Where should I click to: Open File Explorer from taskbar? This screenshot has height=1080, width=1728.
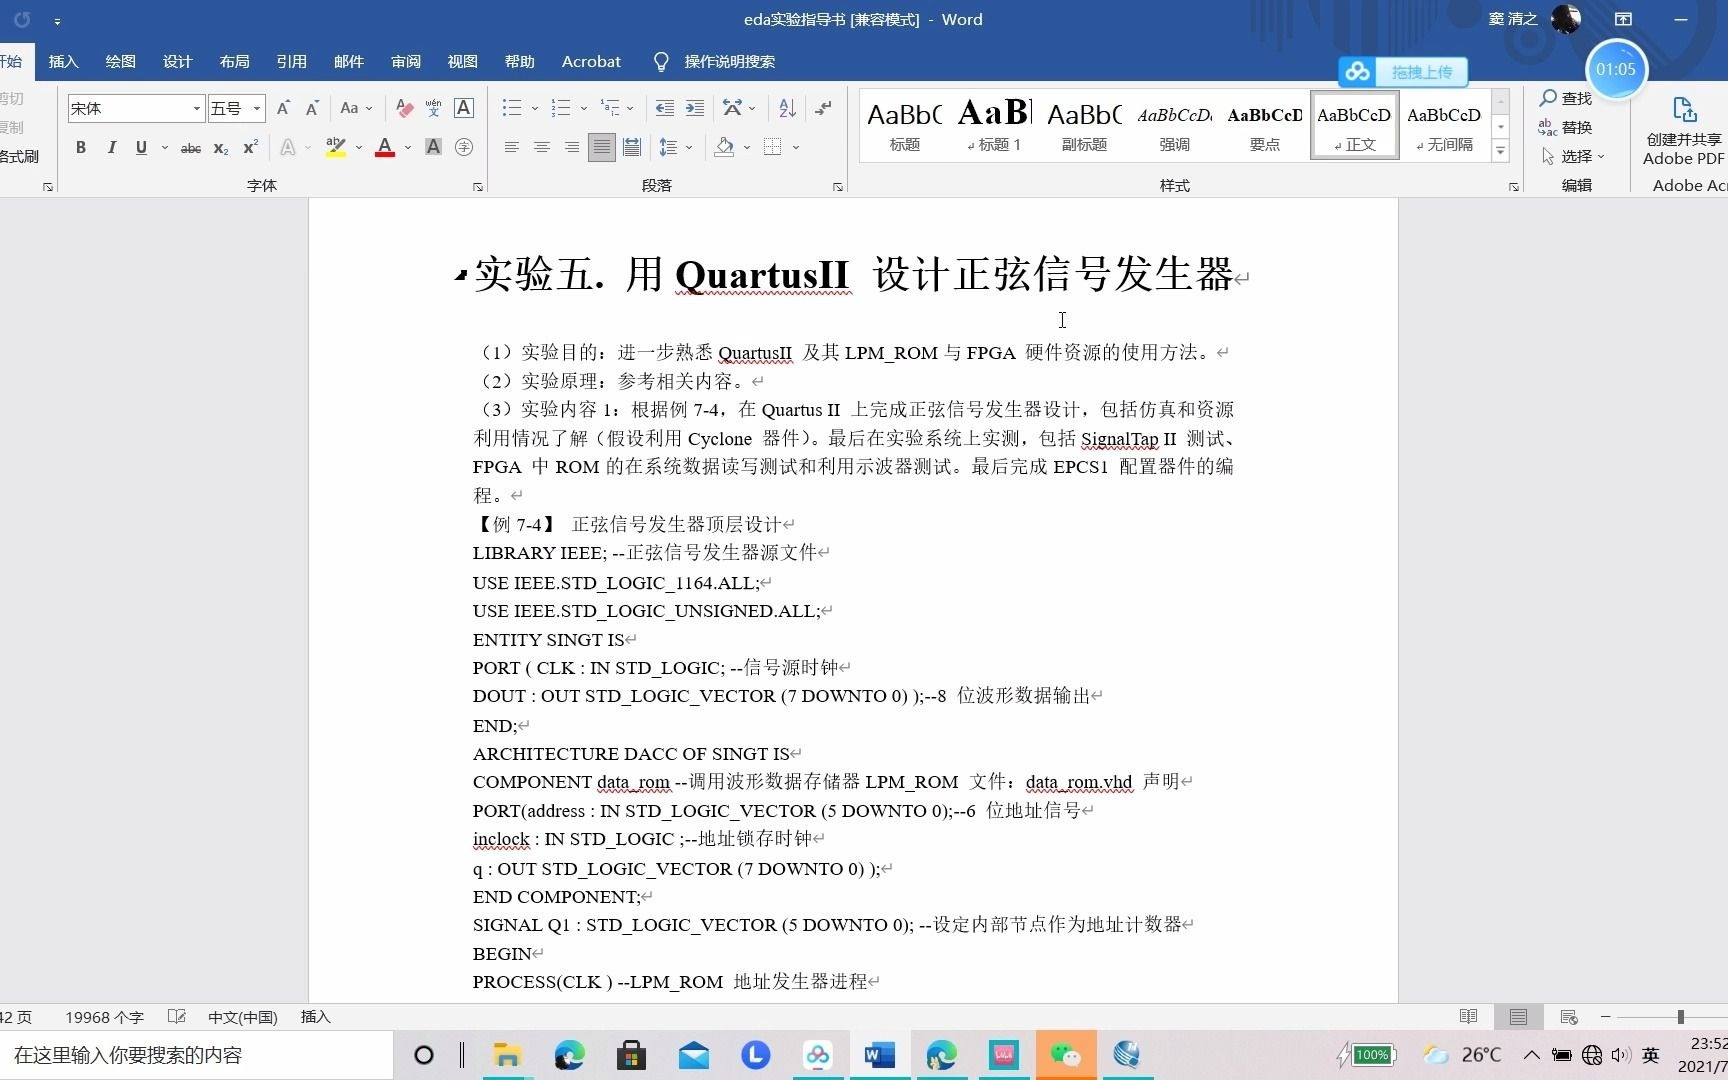coord(507,1055)
